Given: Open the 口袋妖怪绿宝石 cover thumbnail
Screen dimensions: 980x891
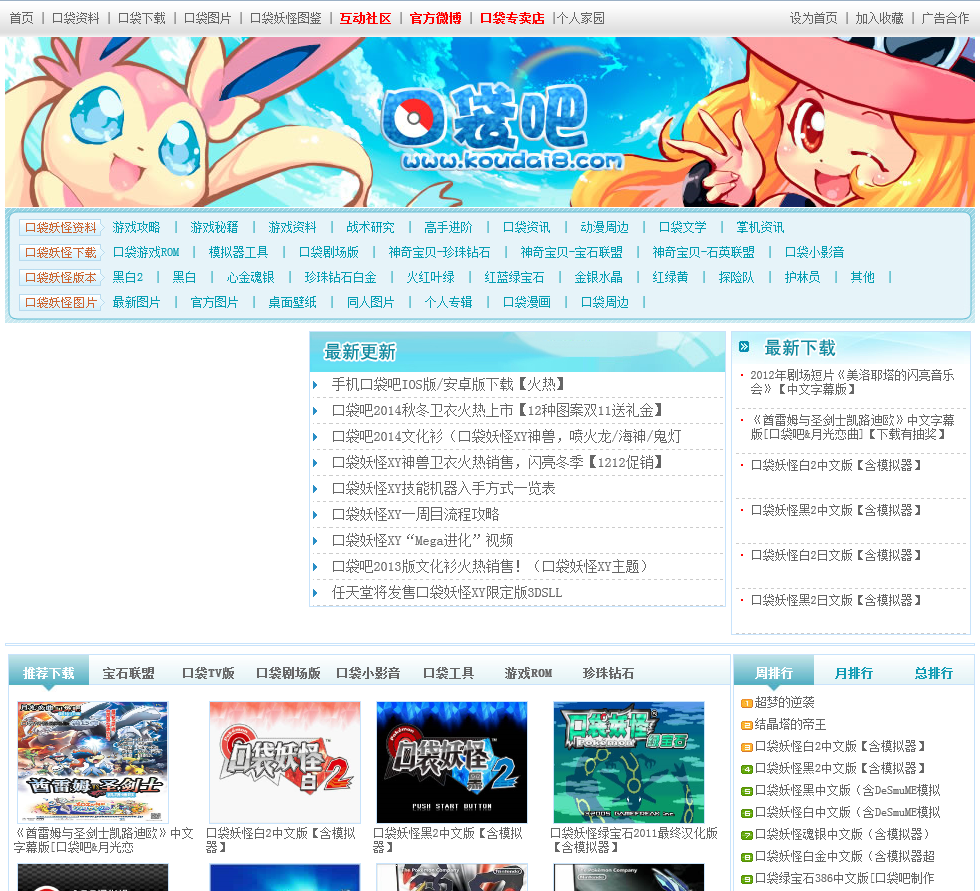Looking at the screenshot, I should click(x=629, y=762).
